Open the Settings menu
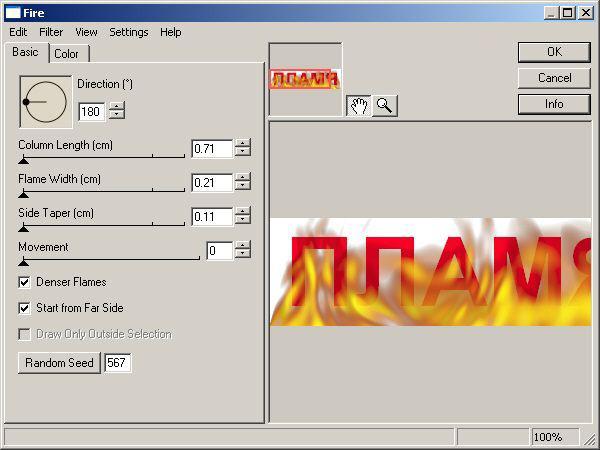 (129, 32)
